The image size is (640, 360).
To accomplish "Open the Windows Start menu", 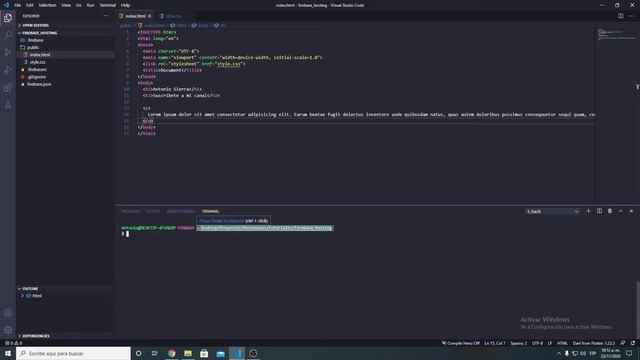I will point(8,353).
